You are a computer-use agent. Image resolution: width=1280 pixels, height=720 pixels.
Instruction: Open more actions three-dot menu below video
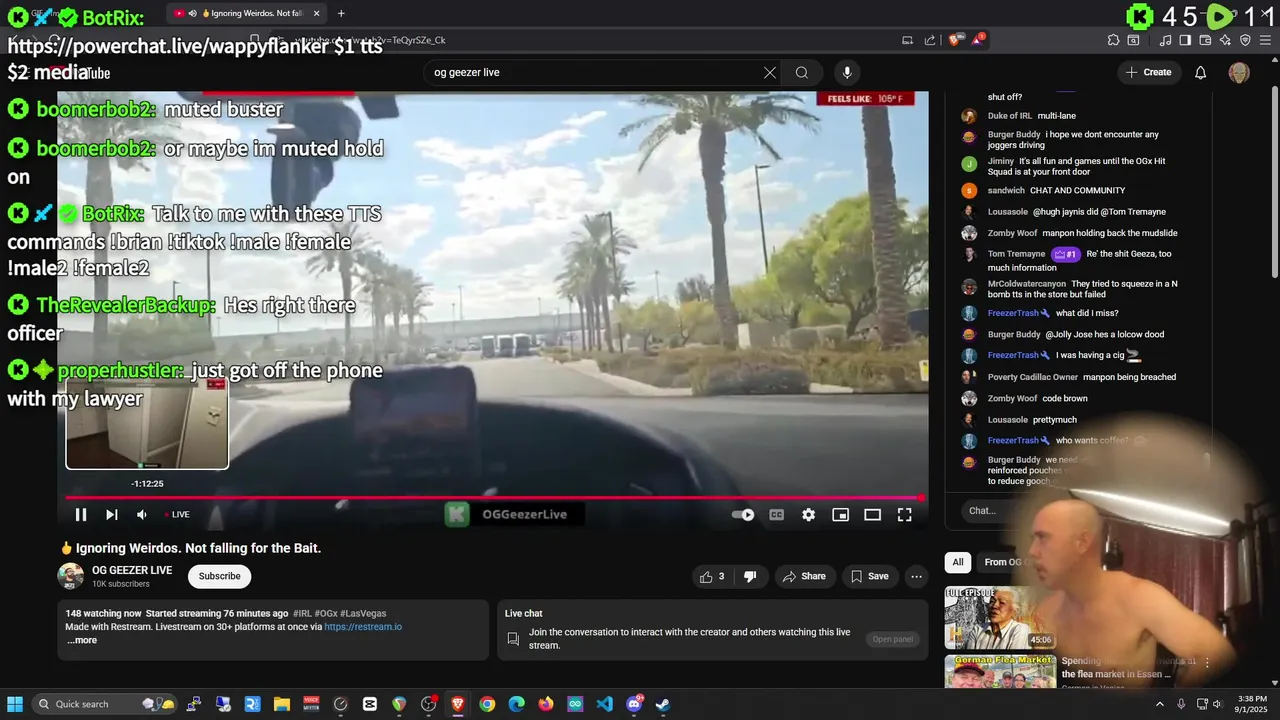pos(916,576)
